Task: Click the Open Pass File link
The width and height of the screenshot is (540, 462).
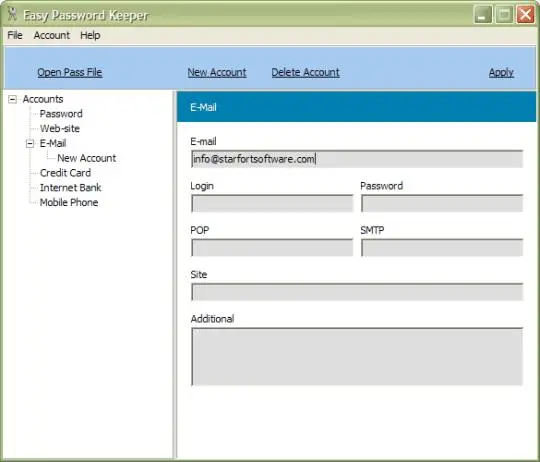Action: (x=70, y=72)
